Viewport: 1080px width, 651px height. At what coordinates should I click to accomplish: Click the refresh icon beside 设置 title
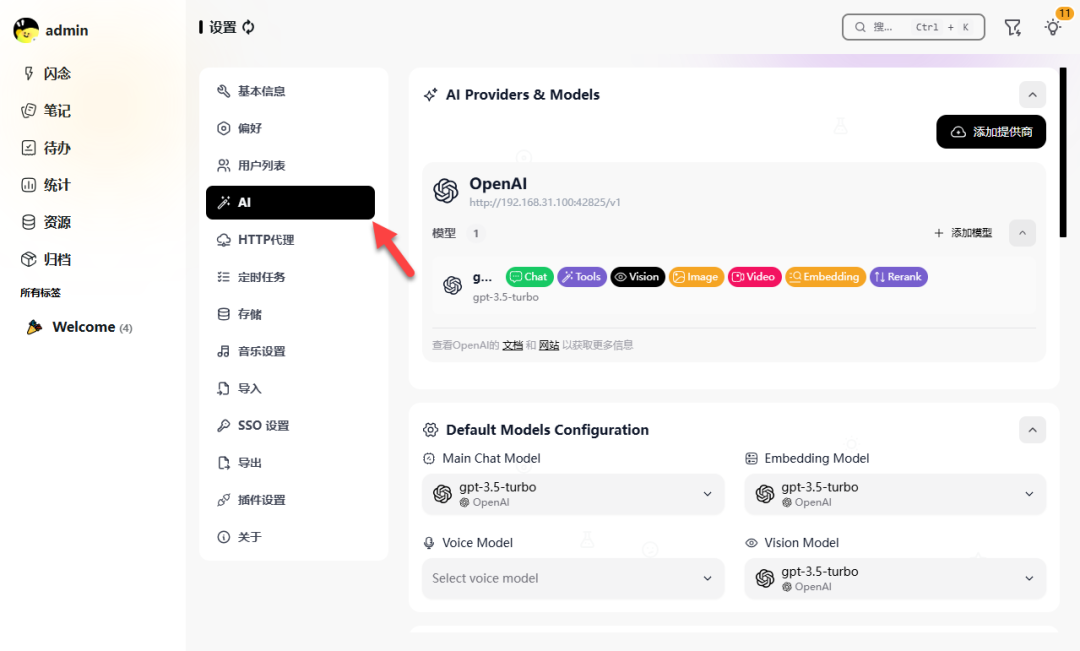[x=249, y=27]
